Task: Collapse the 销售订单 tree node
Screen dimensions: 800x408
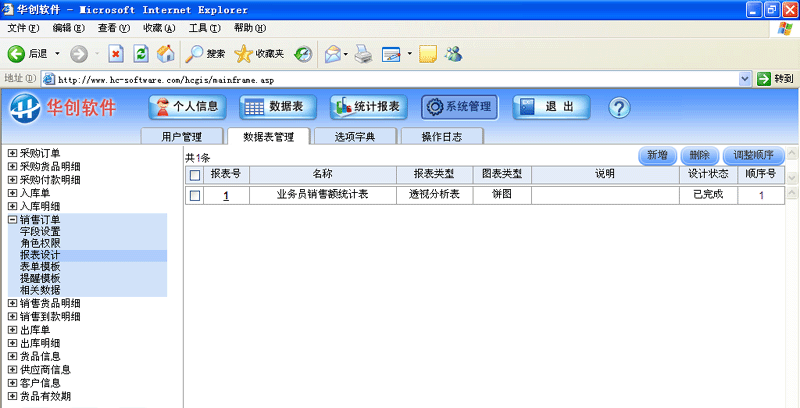Action: point(12,219)
